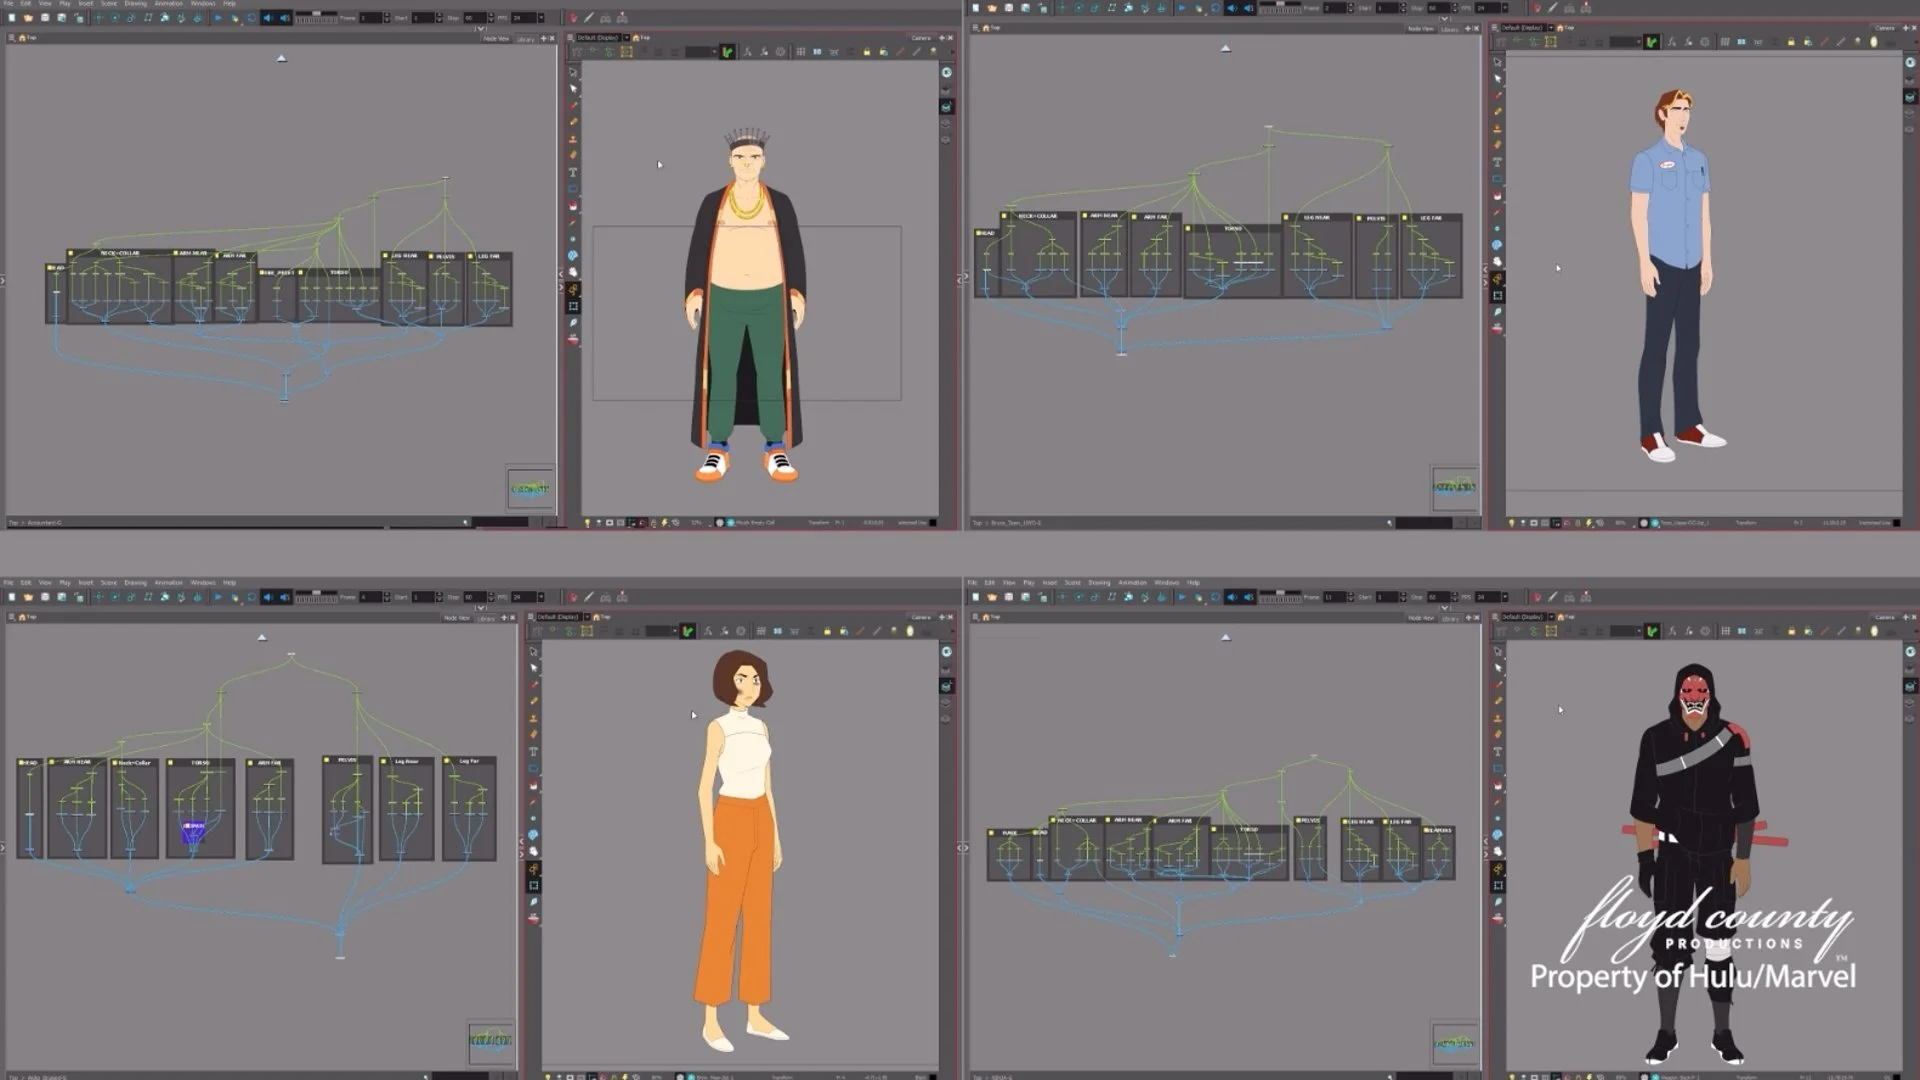
Task: Click the Open scene folder icon in the orange-pants woman's window
Action: tap(28, 597)
